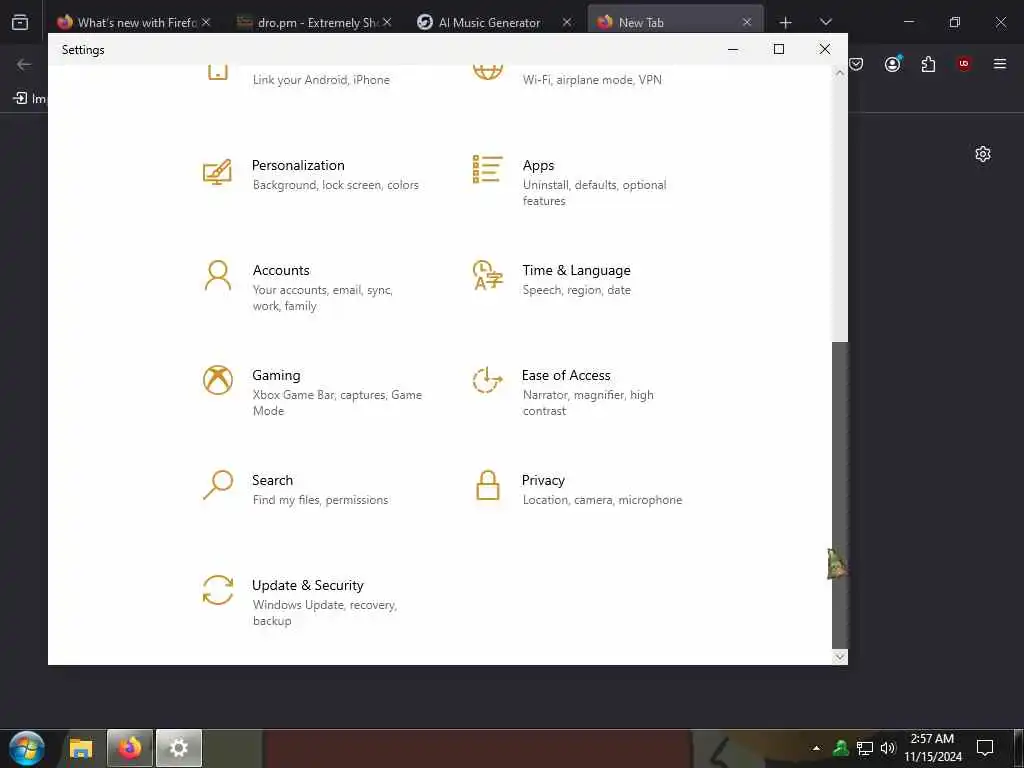Open volume control in system tray
Screen dimensions: 1024x768
tap(888, 748)
